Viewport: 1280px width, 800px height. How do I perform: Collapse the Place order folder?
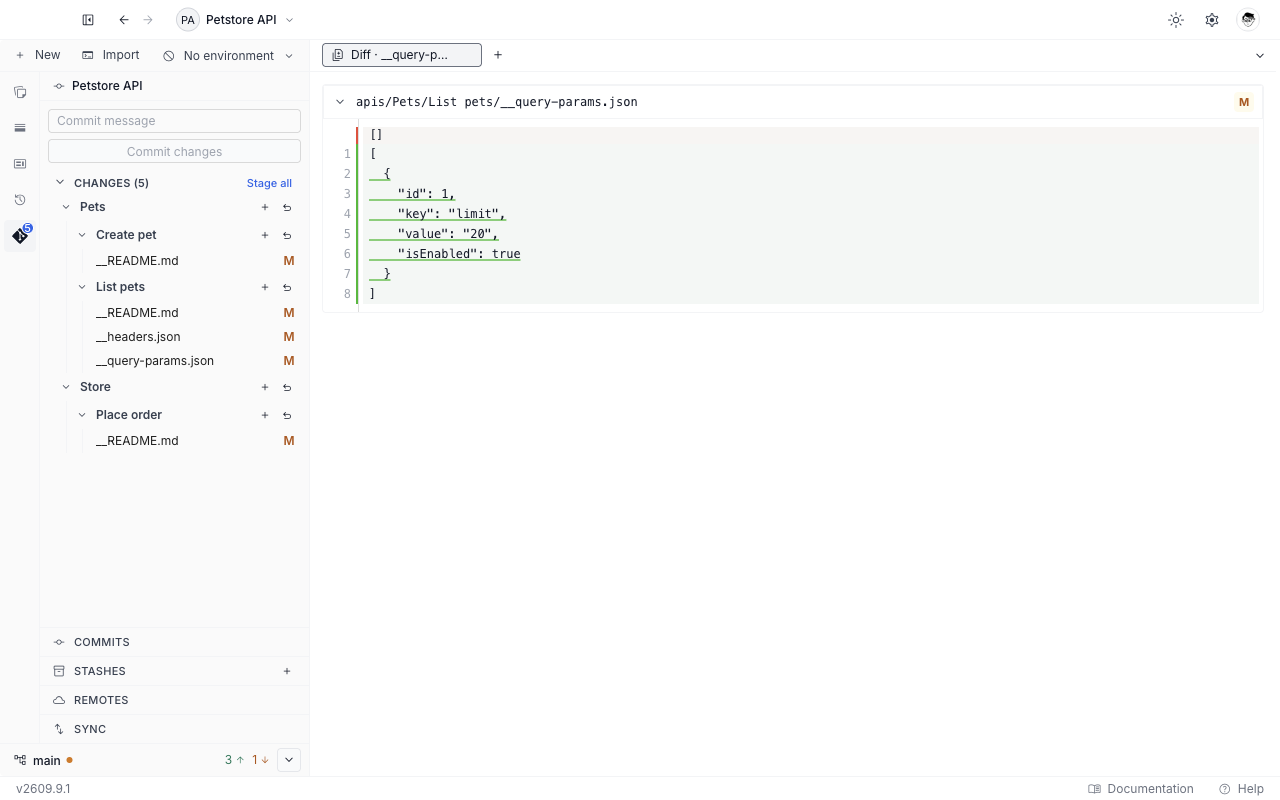pyautogui.click(x=82, y=415)
